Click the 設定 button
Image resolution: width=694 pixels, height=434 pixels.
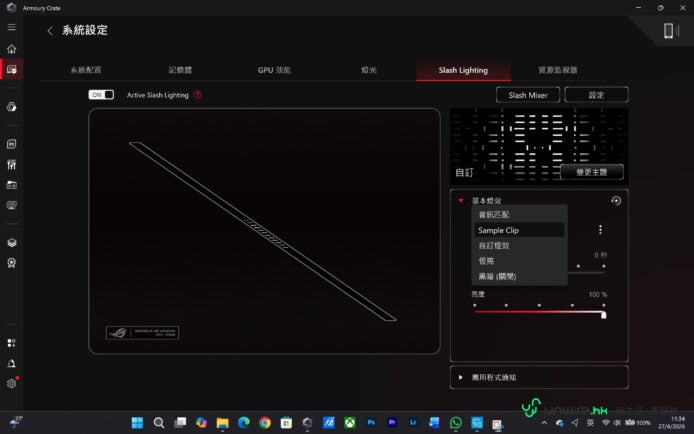coord(596,95)
